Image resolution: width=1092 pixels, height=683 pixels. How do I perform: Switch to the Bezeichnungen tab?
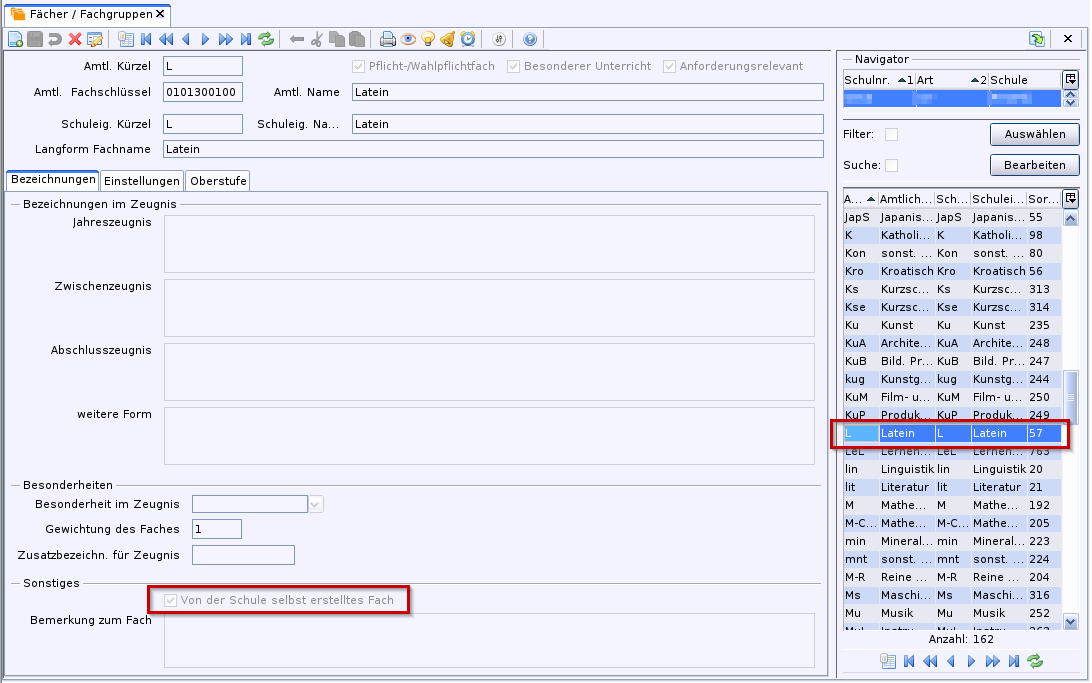coord(53,180)
